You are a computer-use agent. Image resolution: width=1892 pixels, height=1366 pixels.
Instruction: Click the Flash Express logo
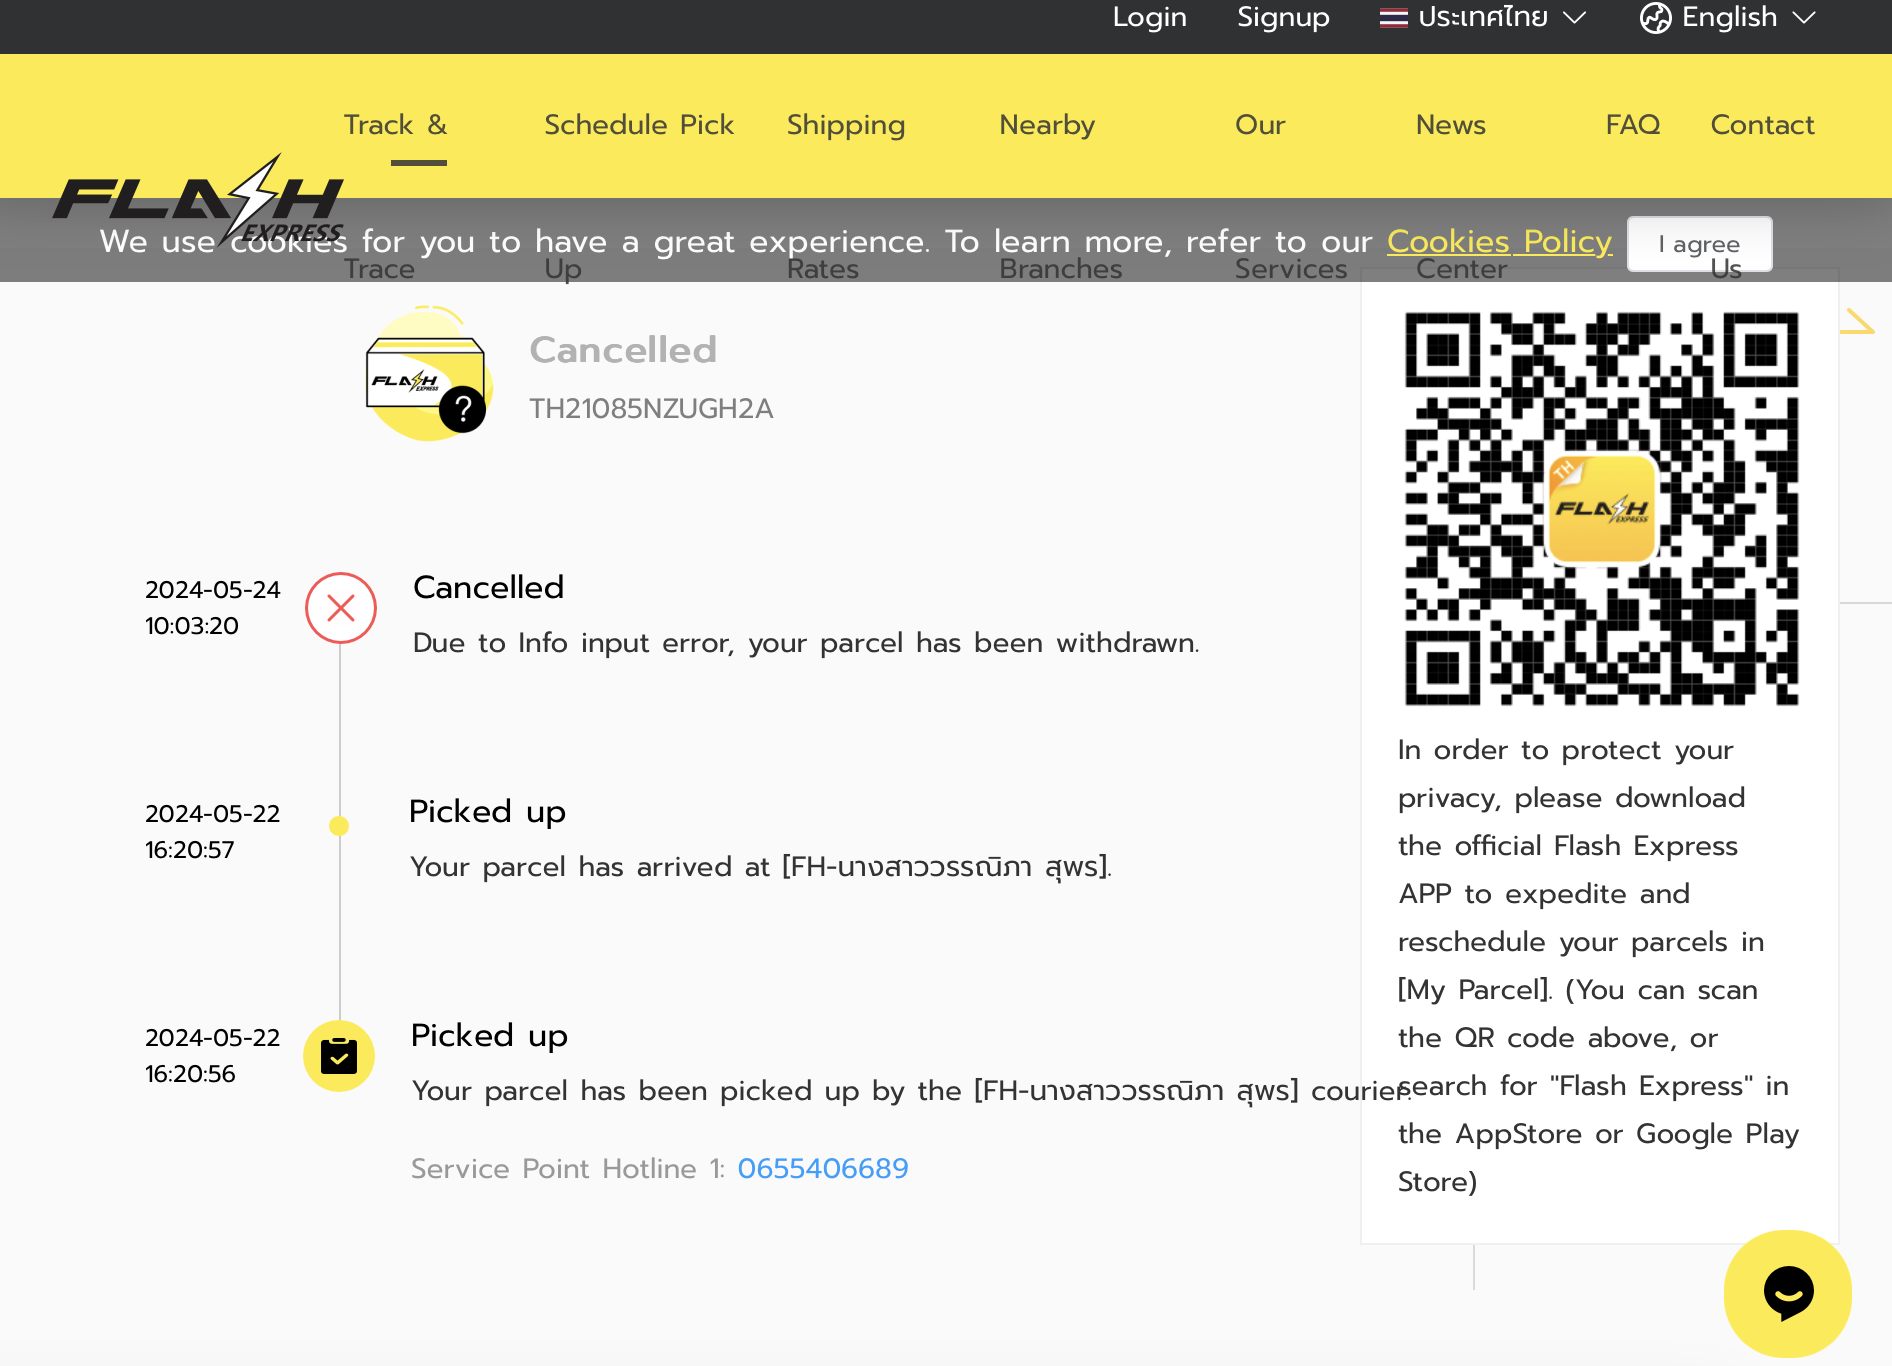coord(198,200)
